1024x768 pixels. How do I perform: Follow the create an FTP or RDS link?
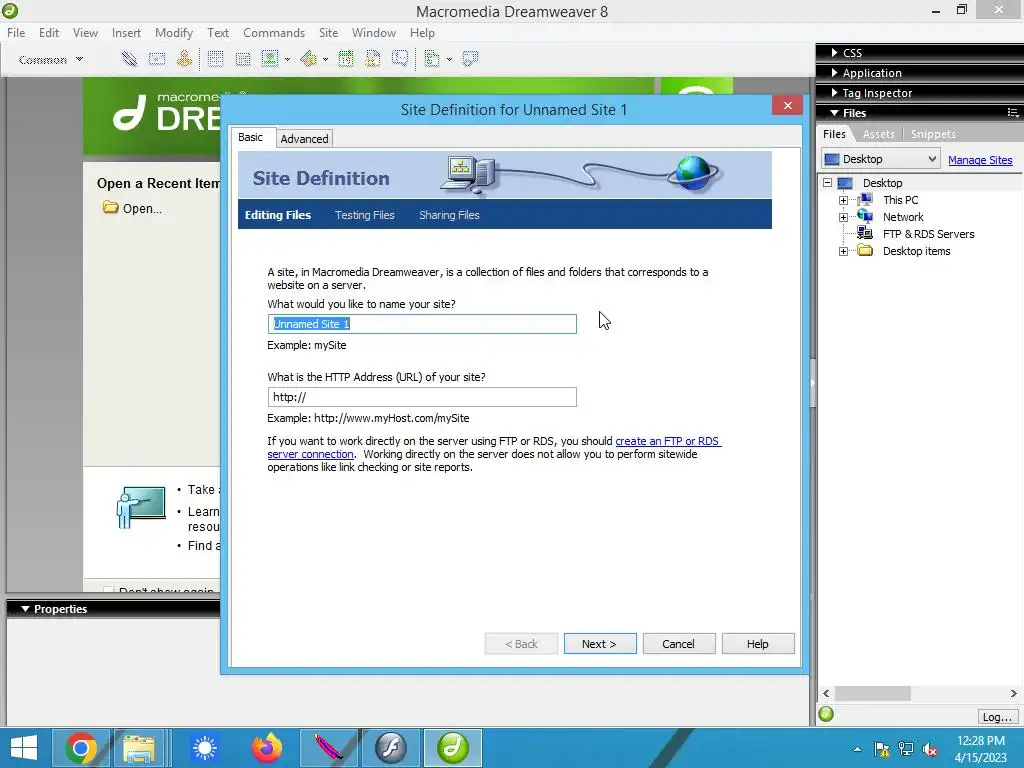(x=668, y=441)
